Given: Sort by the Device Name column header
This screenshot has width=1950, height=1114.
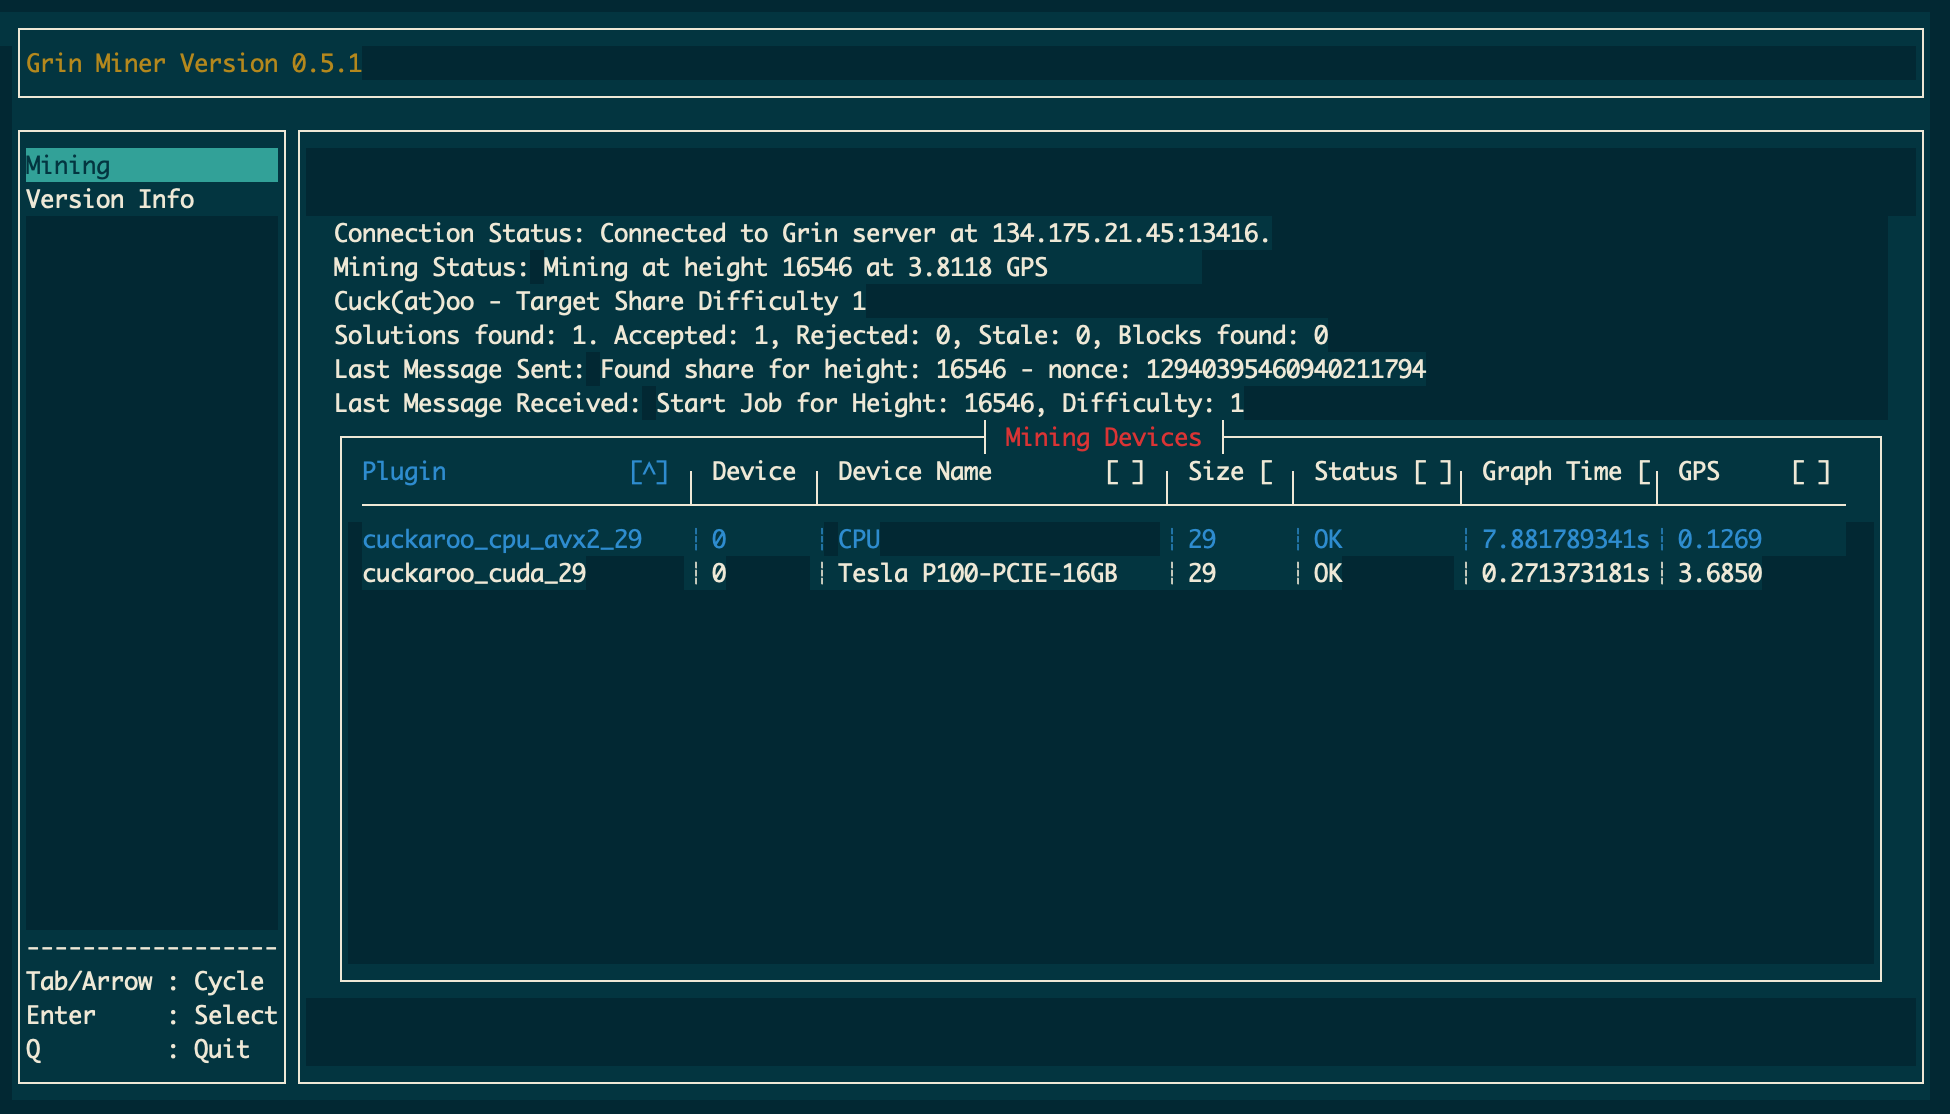Looking at the screenshot, I should [x=915, y=471].
